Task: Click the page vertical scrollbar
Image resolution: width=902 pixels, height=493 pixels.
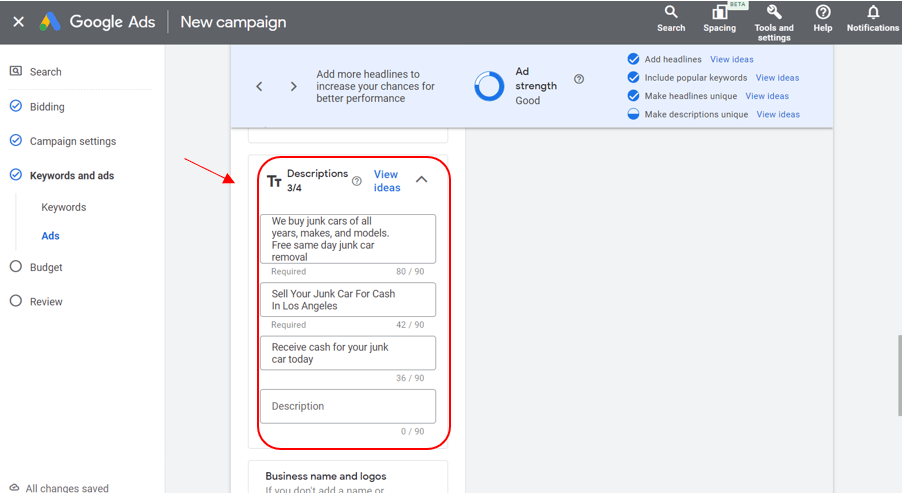Action: click(899, 375)
